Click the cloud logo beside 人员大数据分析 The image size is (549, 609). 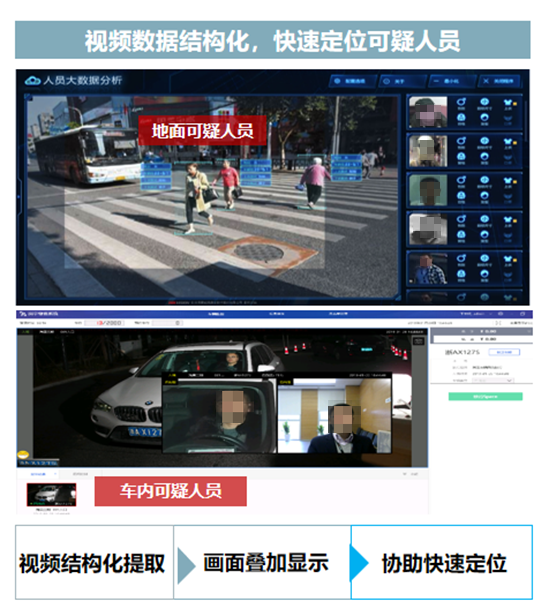coord(33,80)
